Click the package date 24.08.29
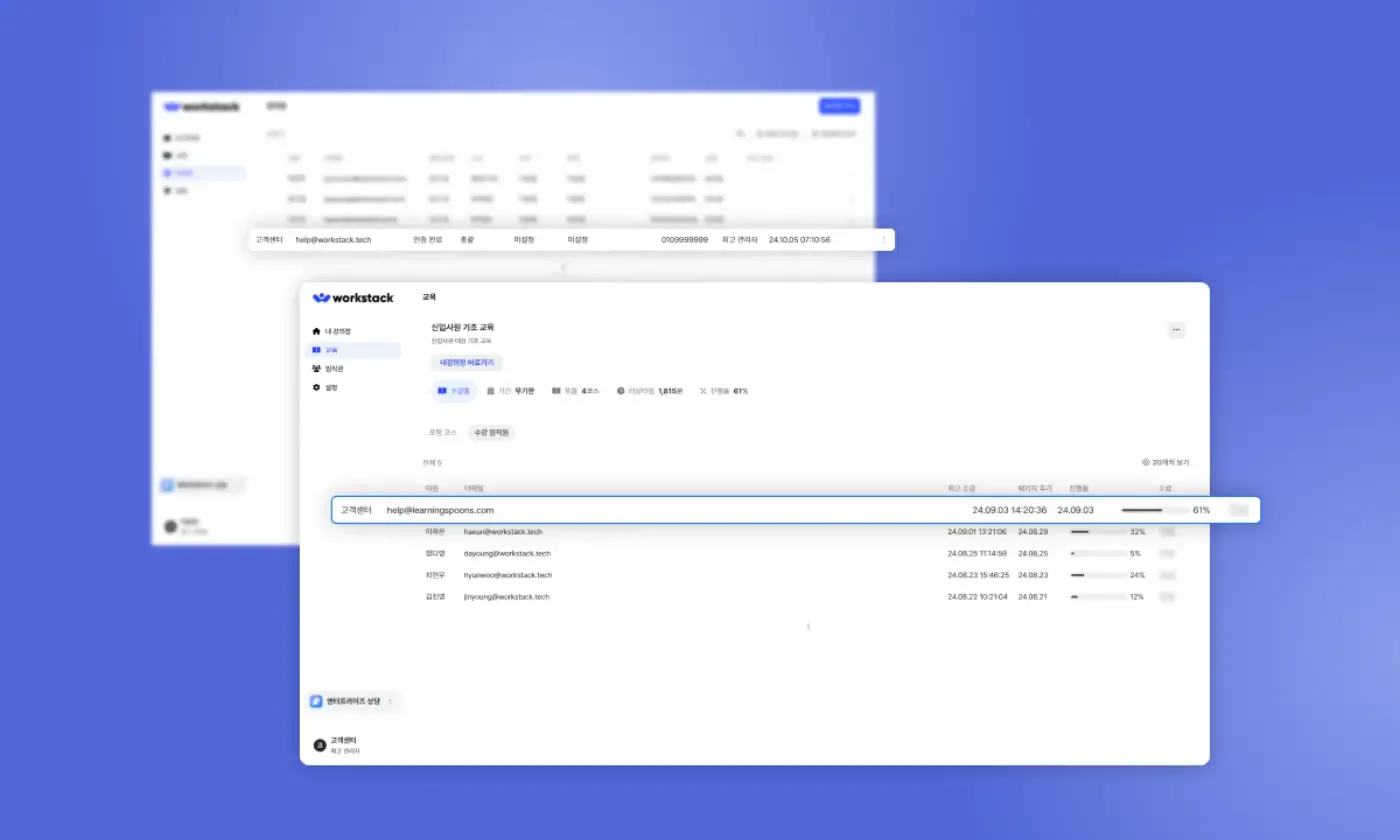This screenshot has width=1400, height=840. click(1035, 532)
